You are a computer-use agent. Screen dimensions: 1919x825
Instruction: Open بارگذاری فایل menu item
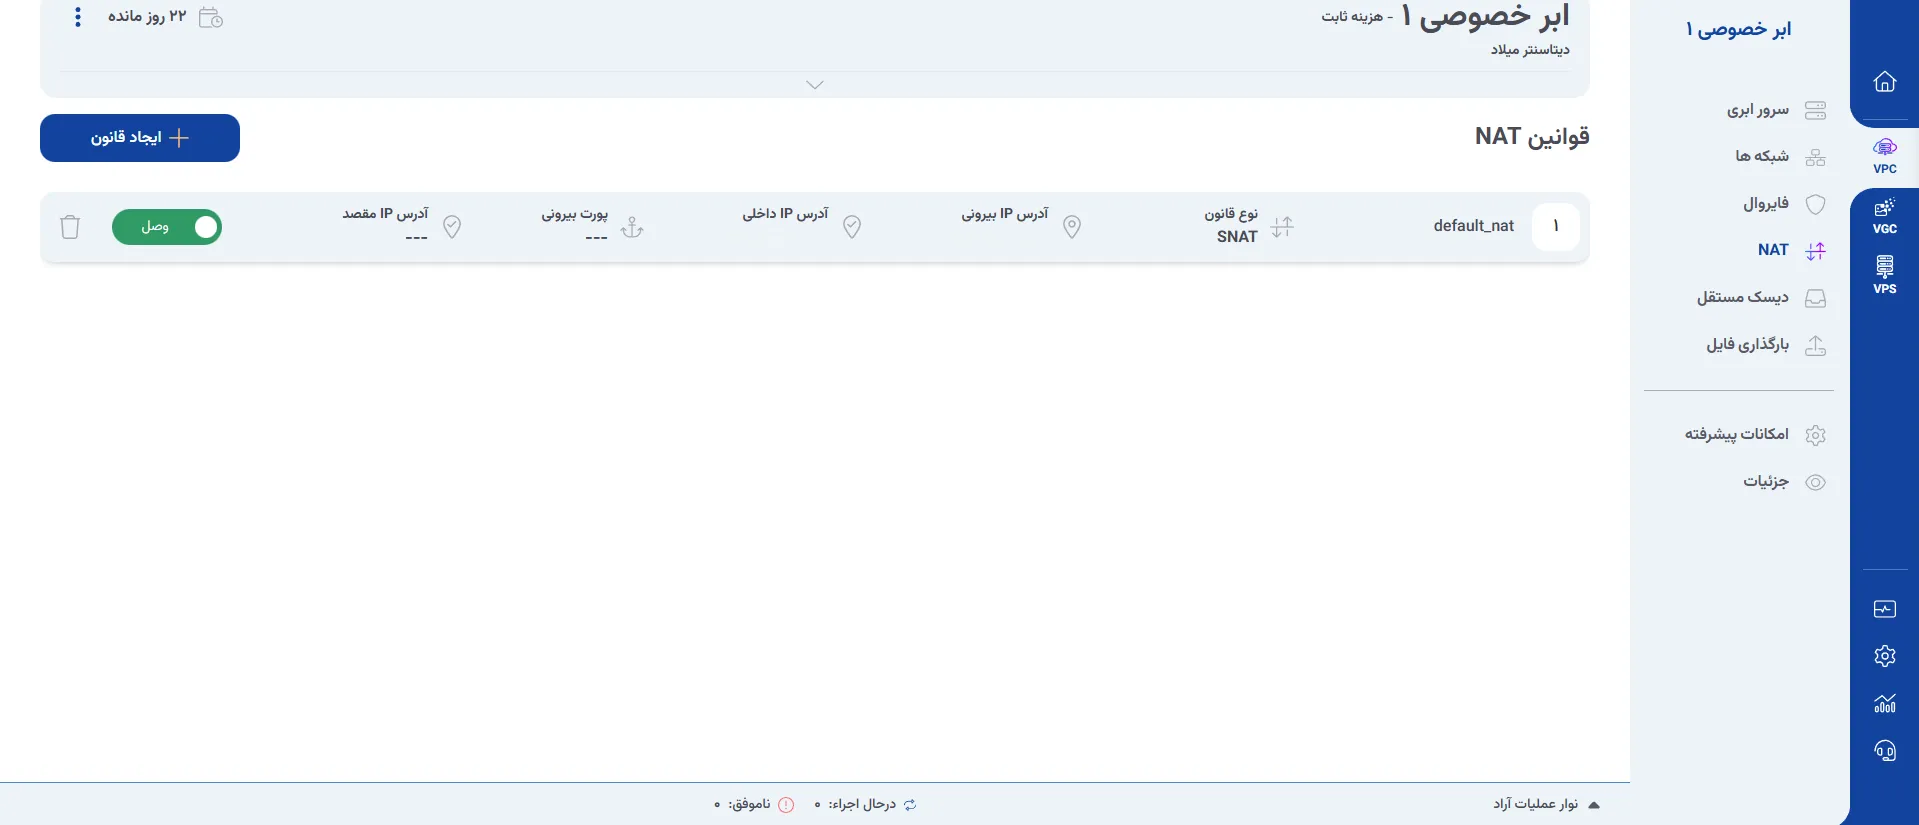click(1766, 345)
